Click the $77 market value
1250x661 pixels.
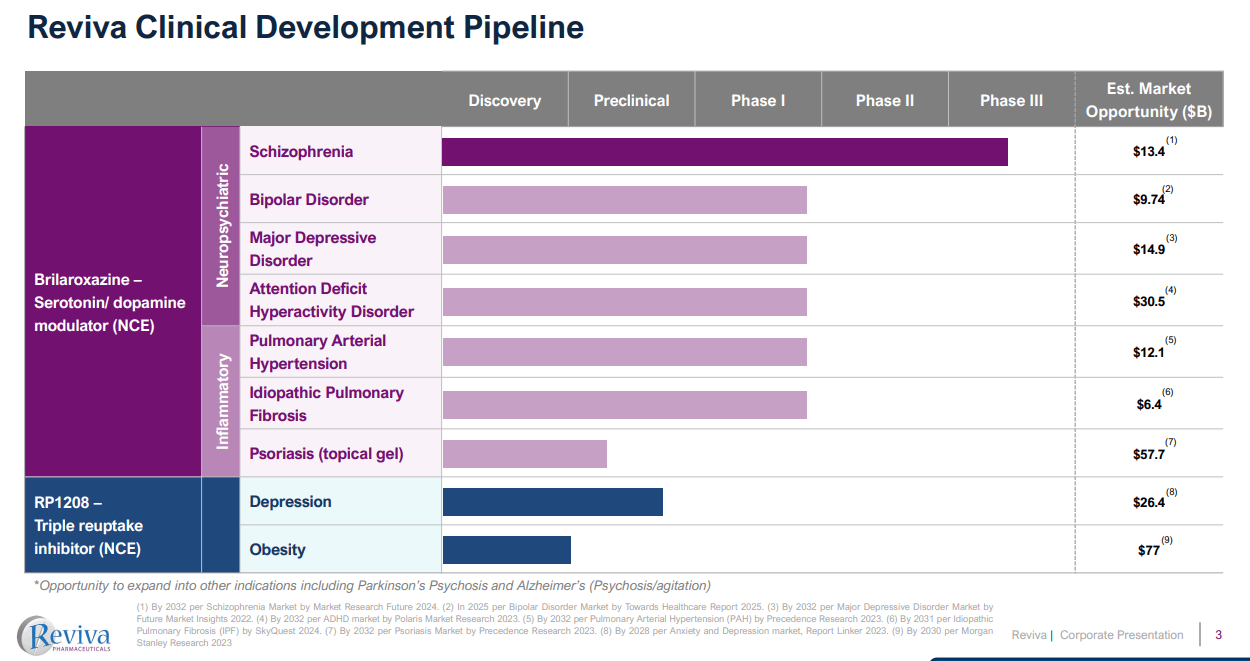(1149, 550)
